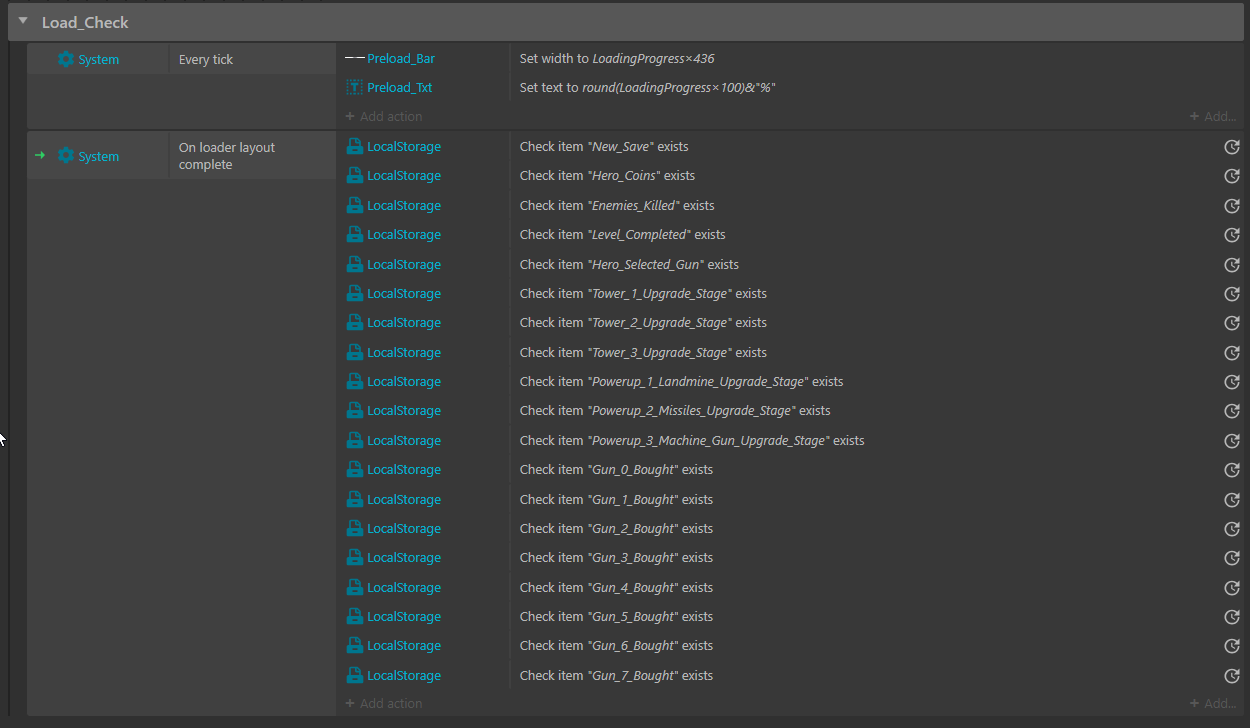Screen dimensions: 1250x728
Task: Click the Preload_Bar object icon
Action: [354, 59]
